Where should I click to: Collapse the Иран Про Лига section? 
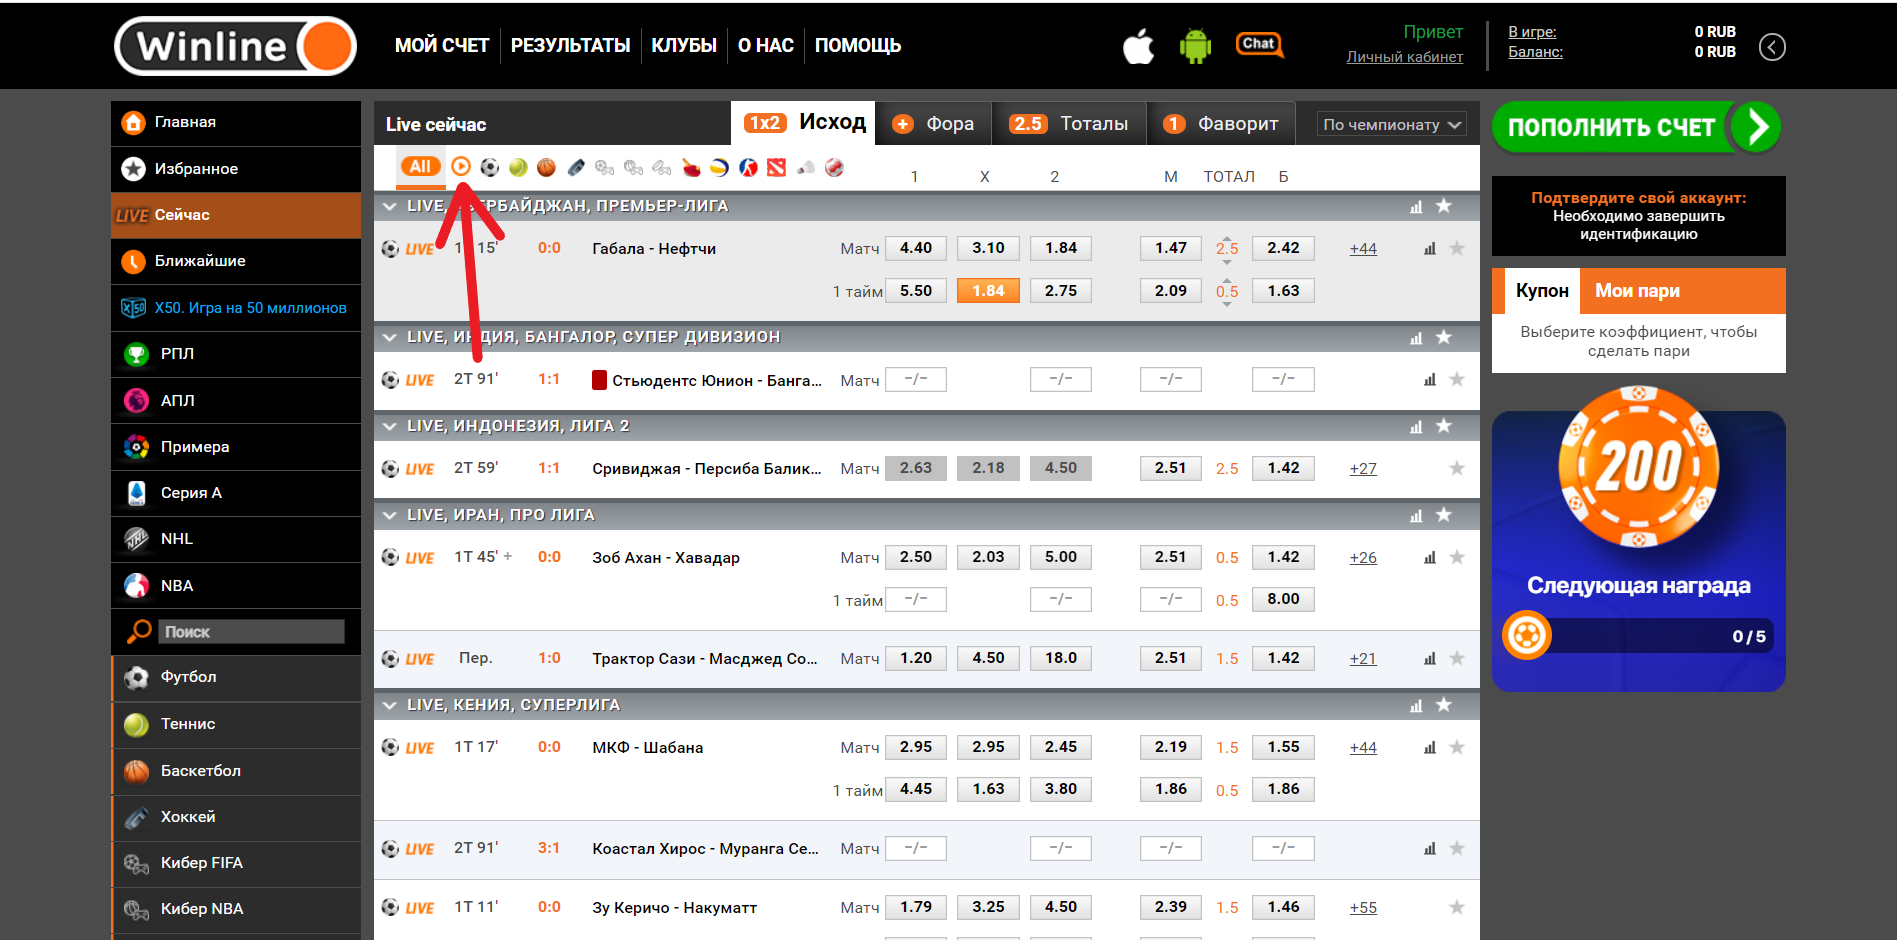pyautogui.click(x=390, y=515)
